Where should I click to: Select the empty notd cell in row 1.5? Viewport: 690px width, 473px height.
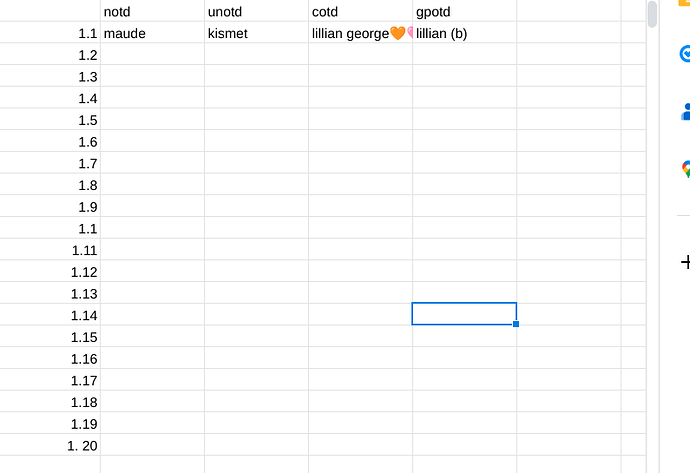[x=152, y=120]
